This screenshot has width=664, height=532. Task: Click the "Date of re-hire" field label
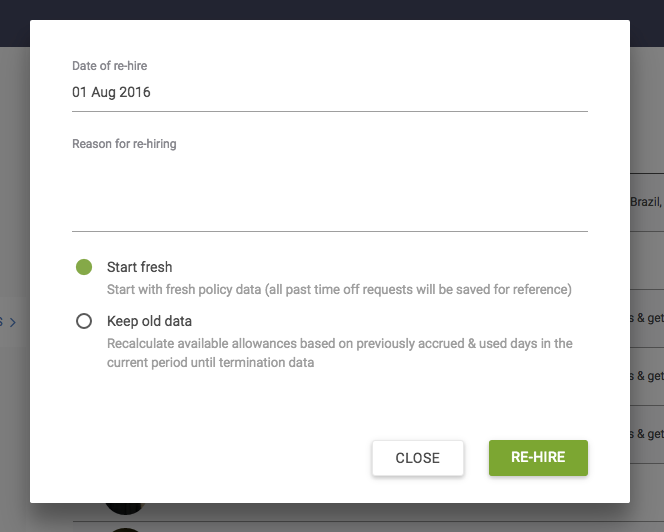tap(110, 66)
